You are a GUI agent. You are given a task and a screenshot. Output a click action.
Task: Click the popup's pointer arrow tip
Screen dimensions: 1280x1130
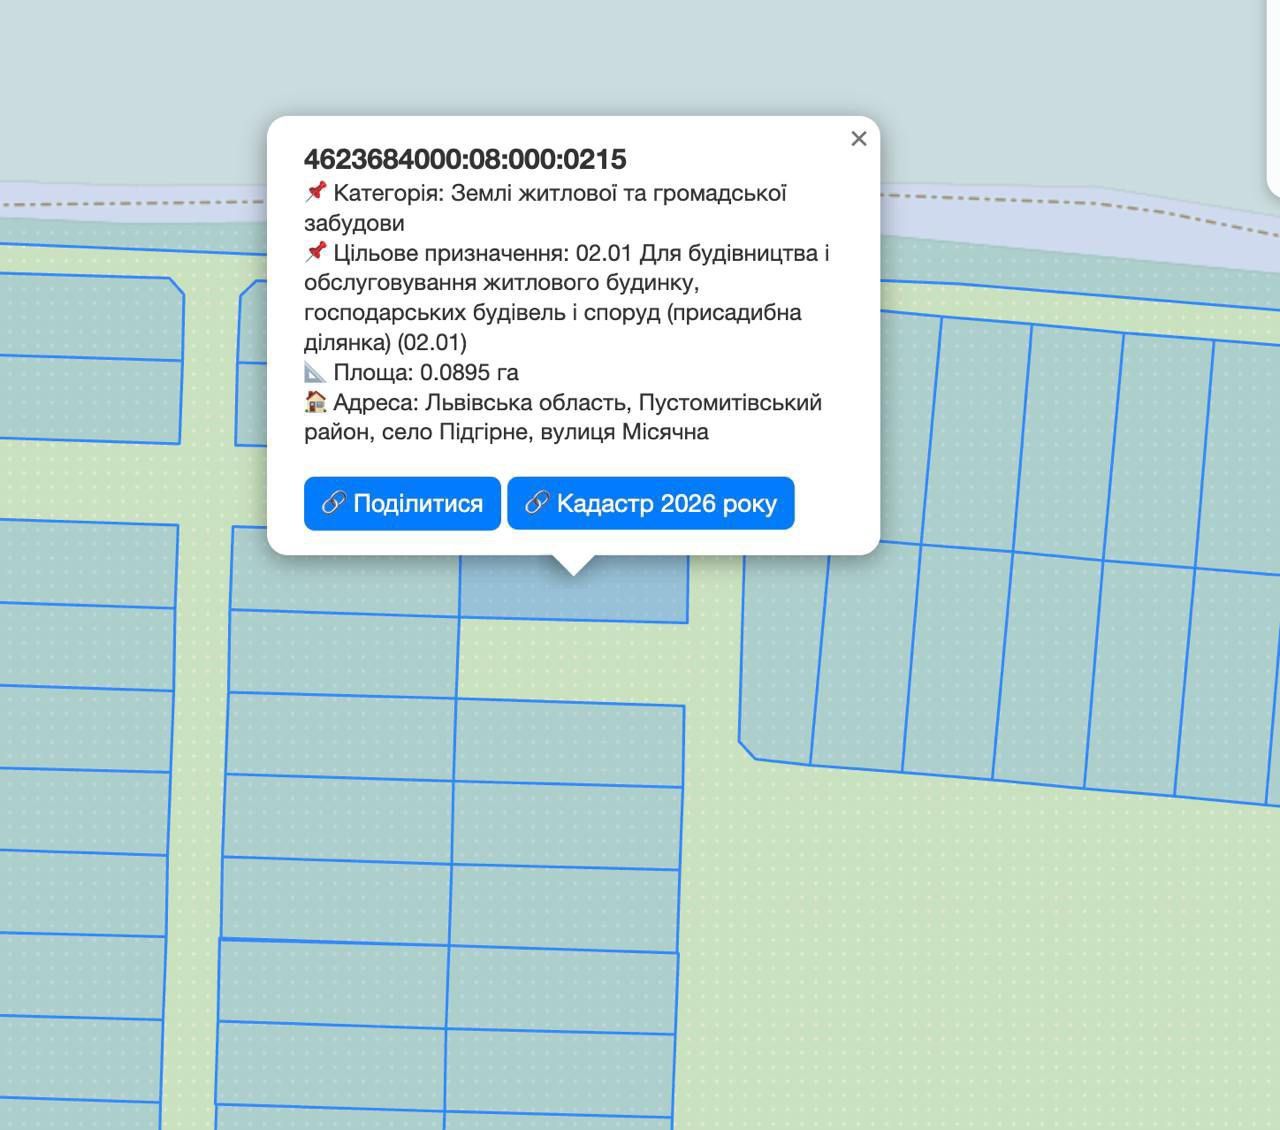pos(573,573)
